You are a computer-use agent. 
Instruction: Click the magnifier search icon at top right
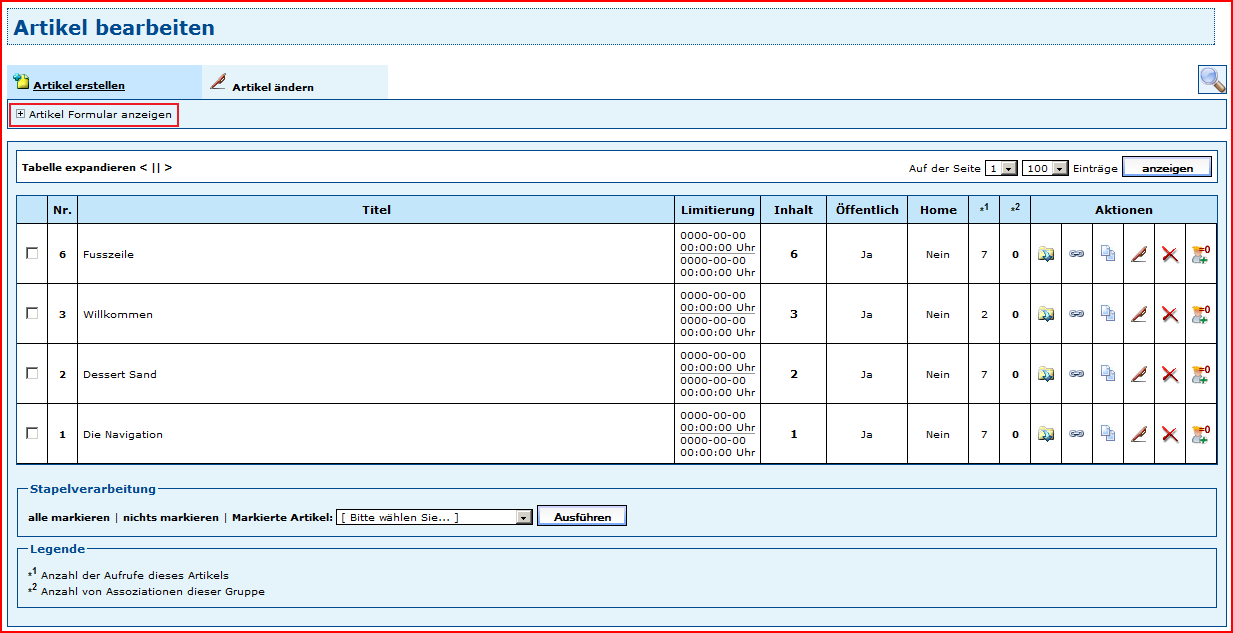[x=1212, y=80]
